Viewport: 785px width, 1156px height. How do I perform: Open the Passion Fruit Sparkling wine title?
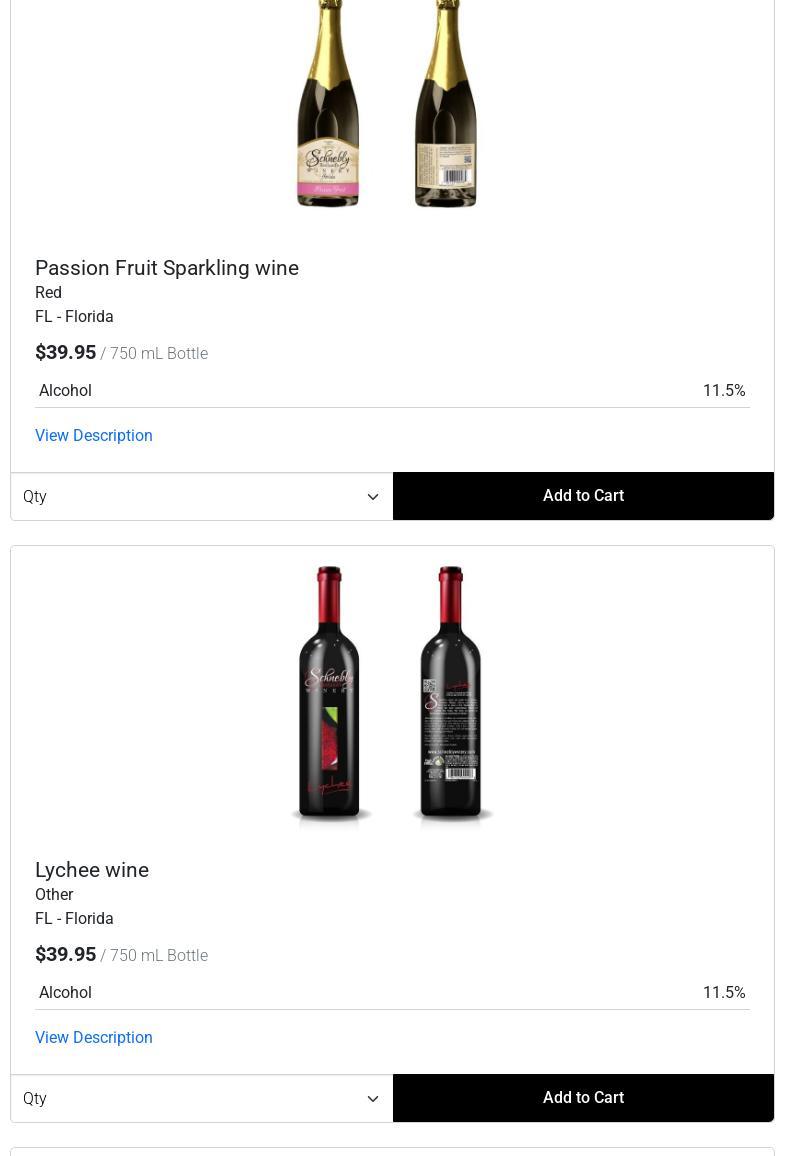pyautogui.click(x=167, y=268)
